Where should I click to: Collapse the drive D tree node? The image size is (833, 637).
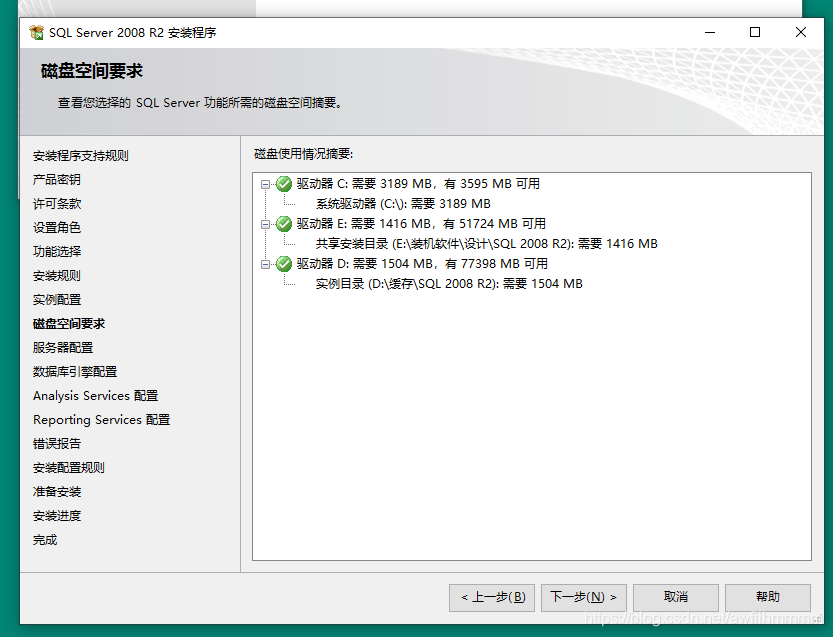[x=265, y=264]
